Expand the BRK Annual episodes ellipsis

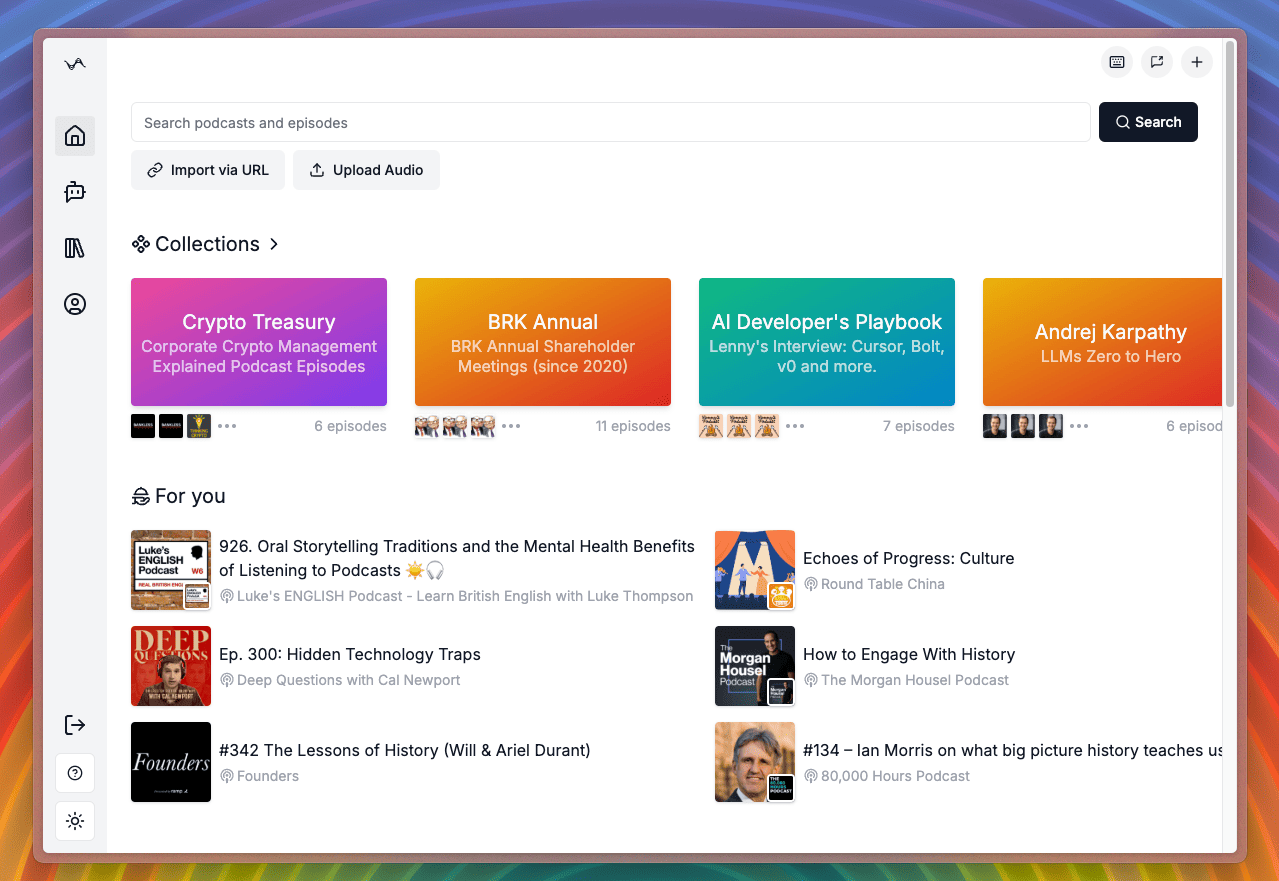pos(511,426)
